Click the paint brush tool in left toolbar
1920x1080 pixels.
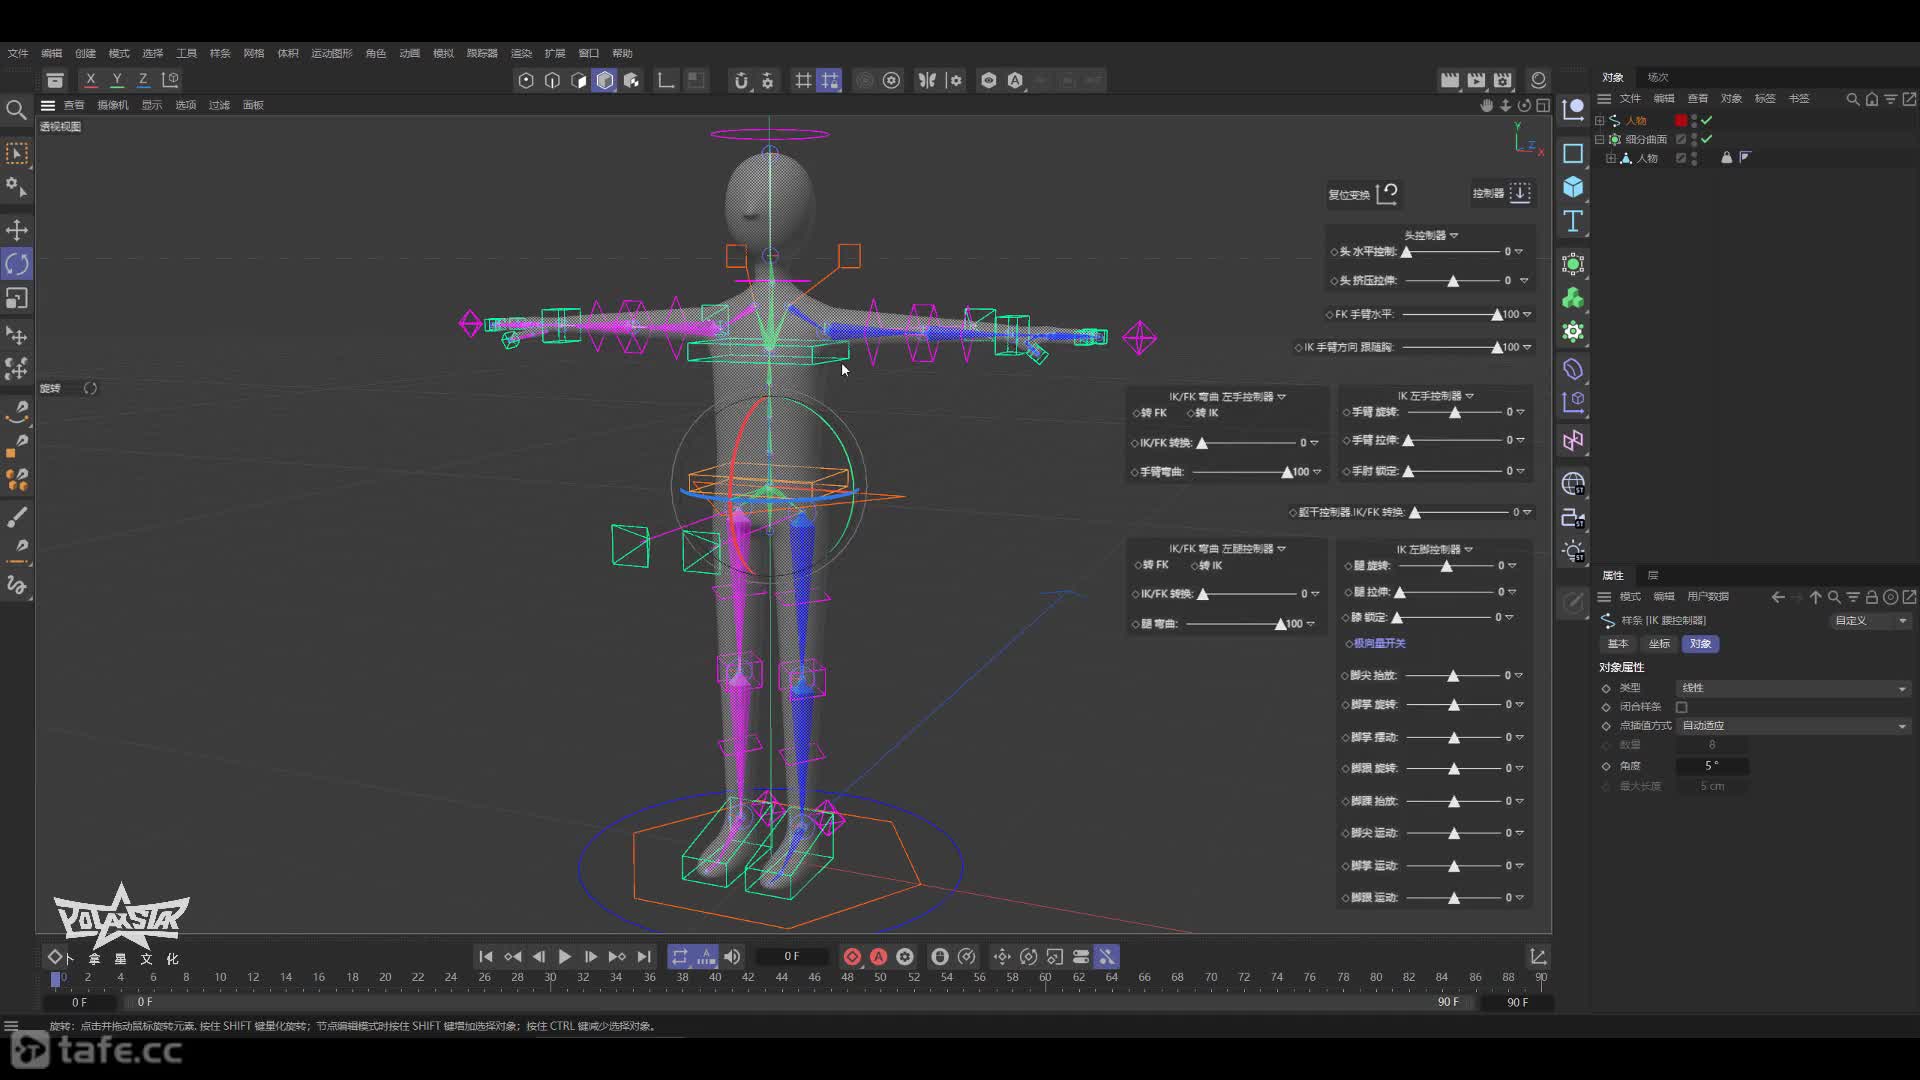pos(17,517)
